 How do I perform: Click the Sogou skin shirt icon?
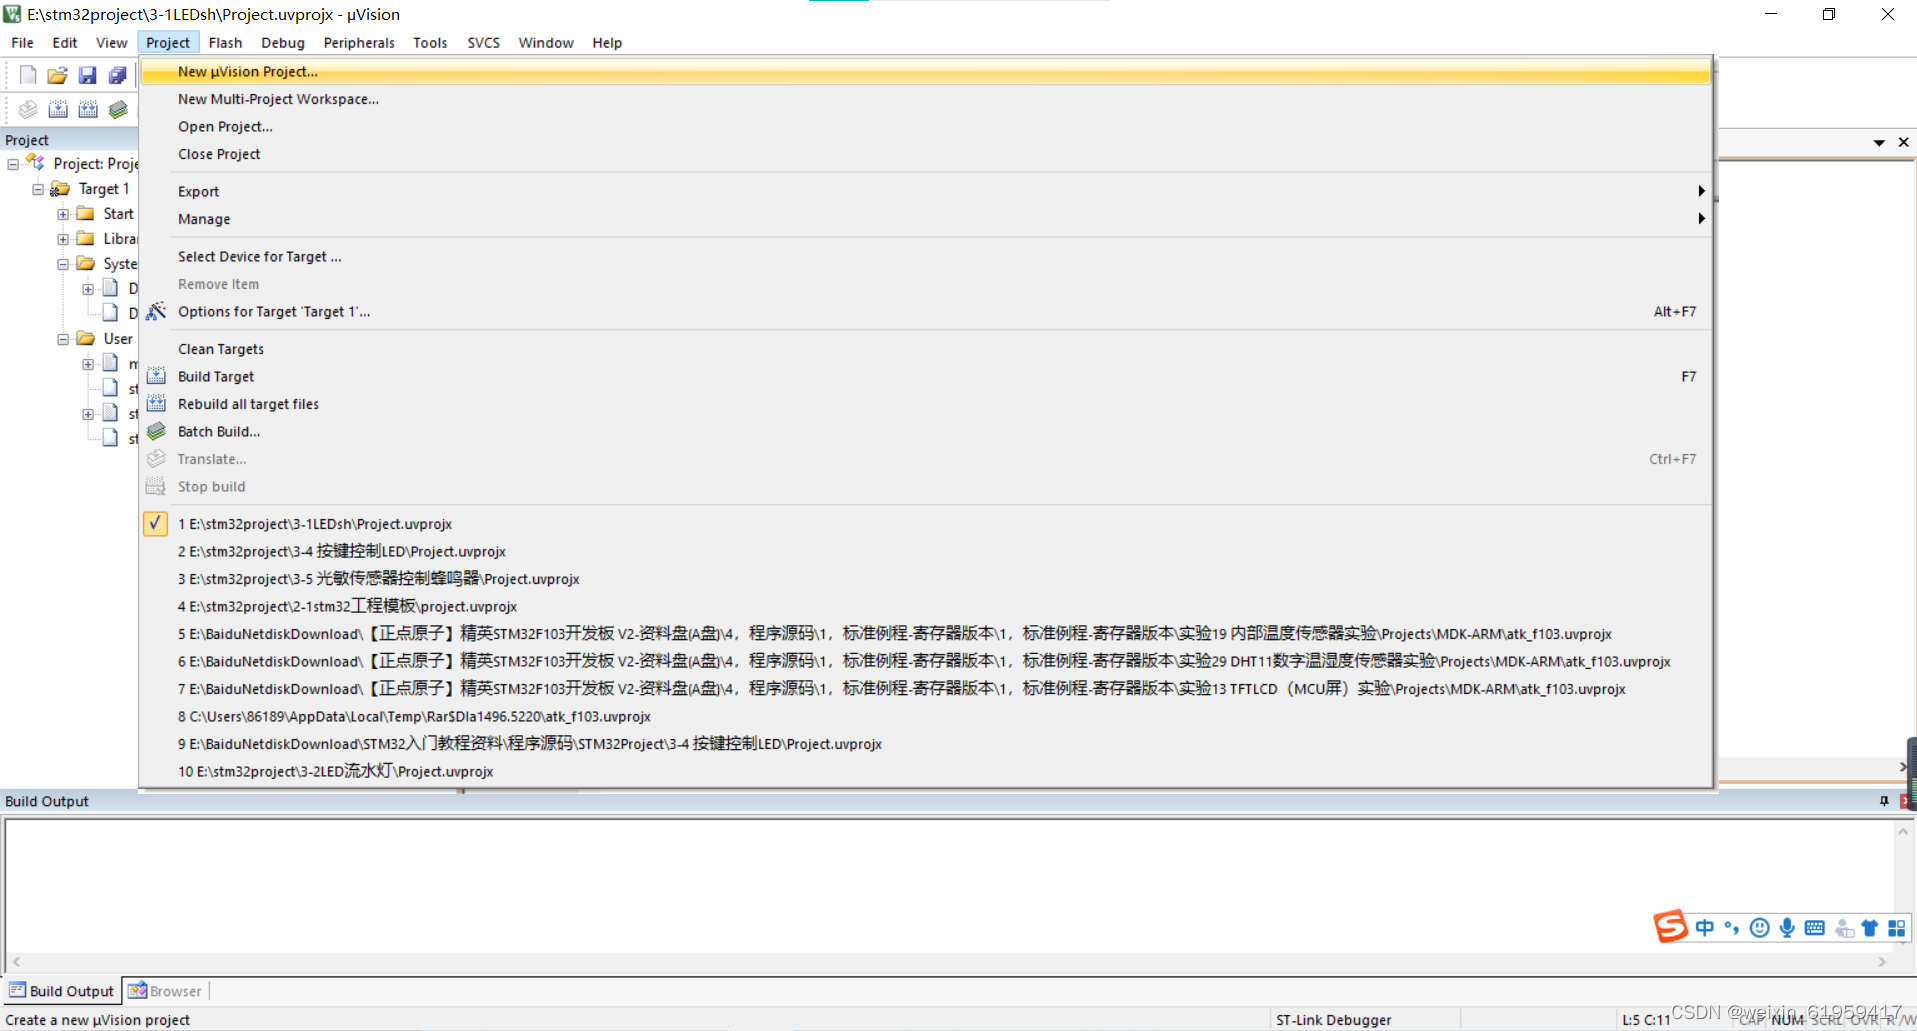1869,928
